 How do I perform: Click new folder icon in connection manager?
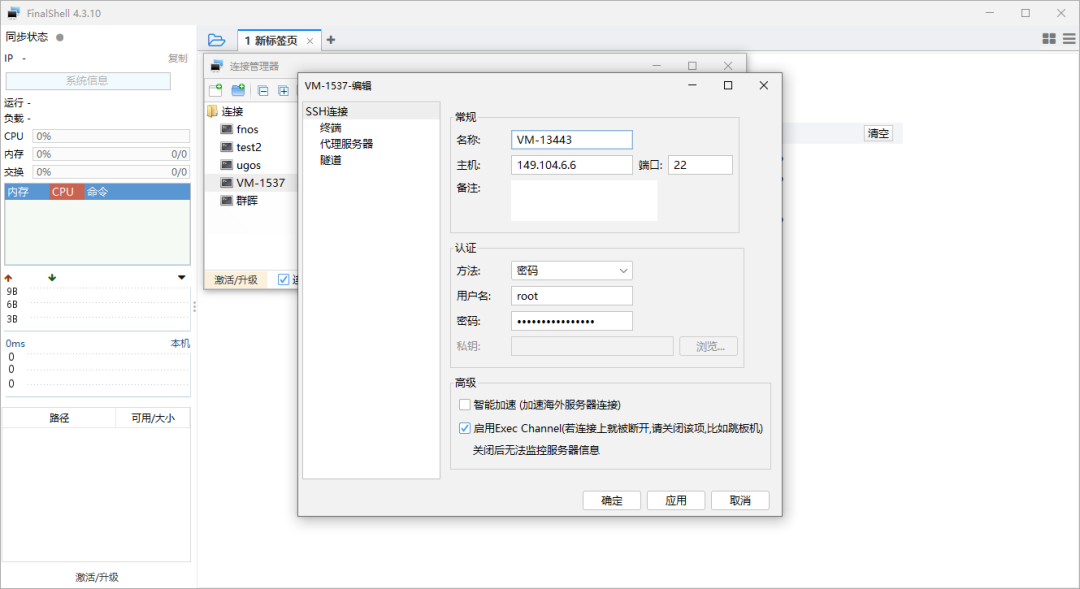238,90
